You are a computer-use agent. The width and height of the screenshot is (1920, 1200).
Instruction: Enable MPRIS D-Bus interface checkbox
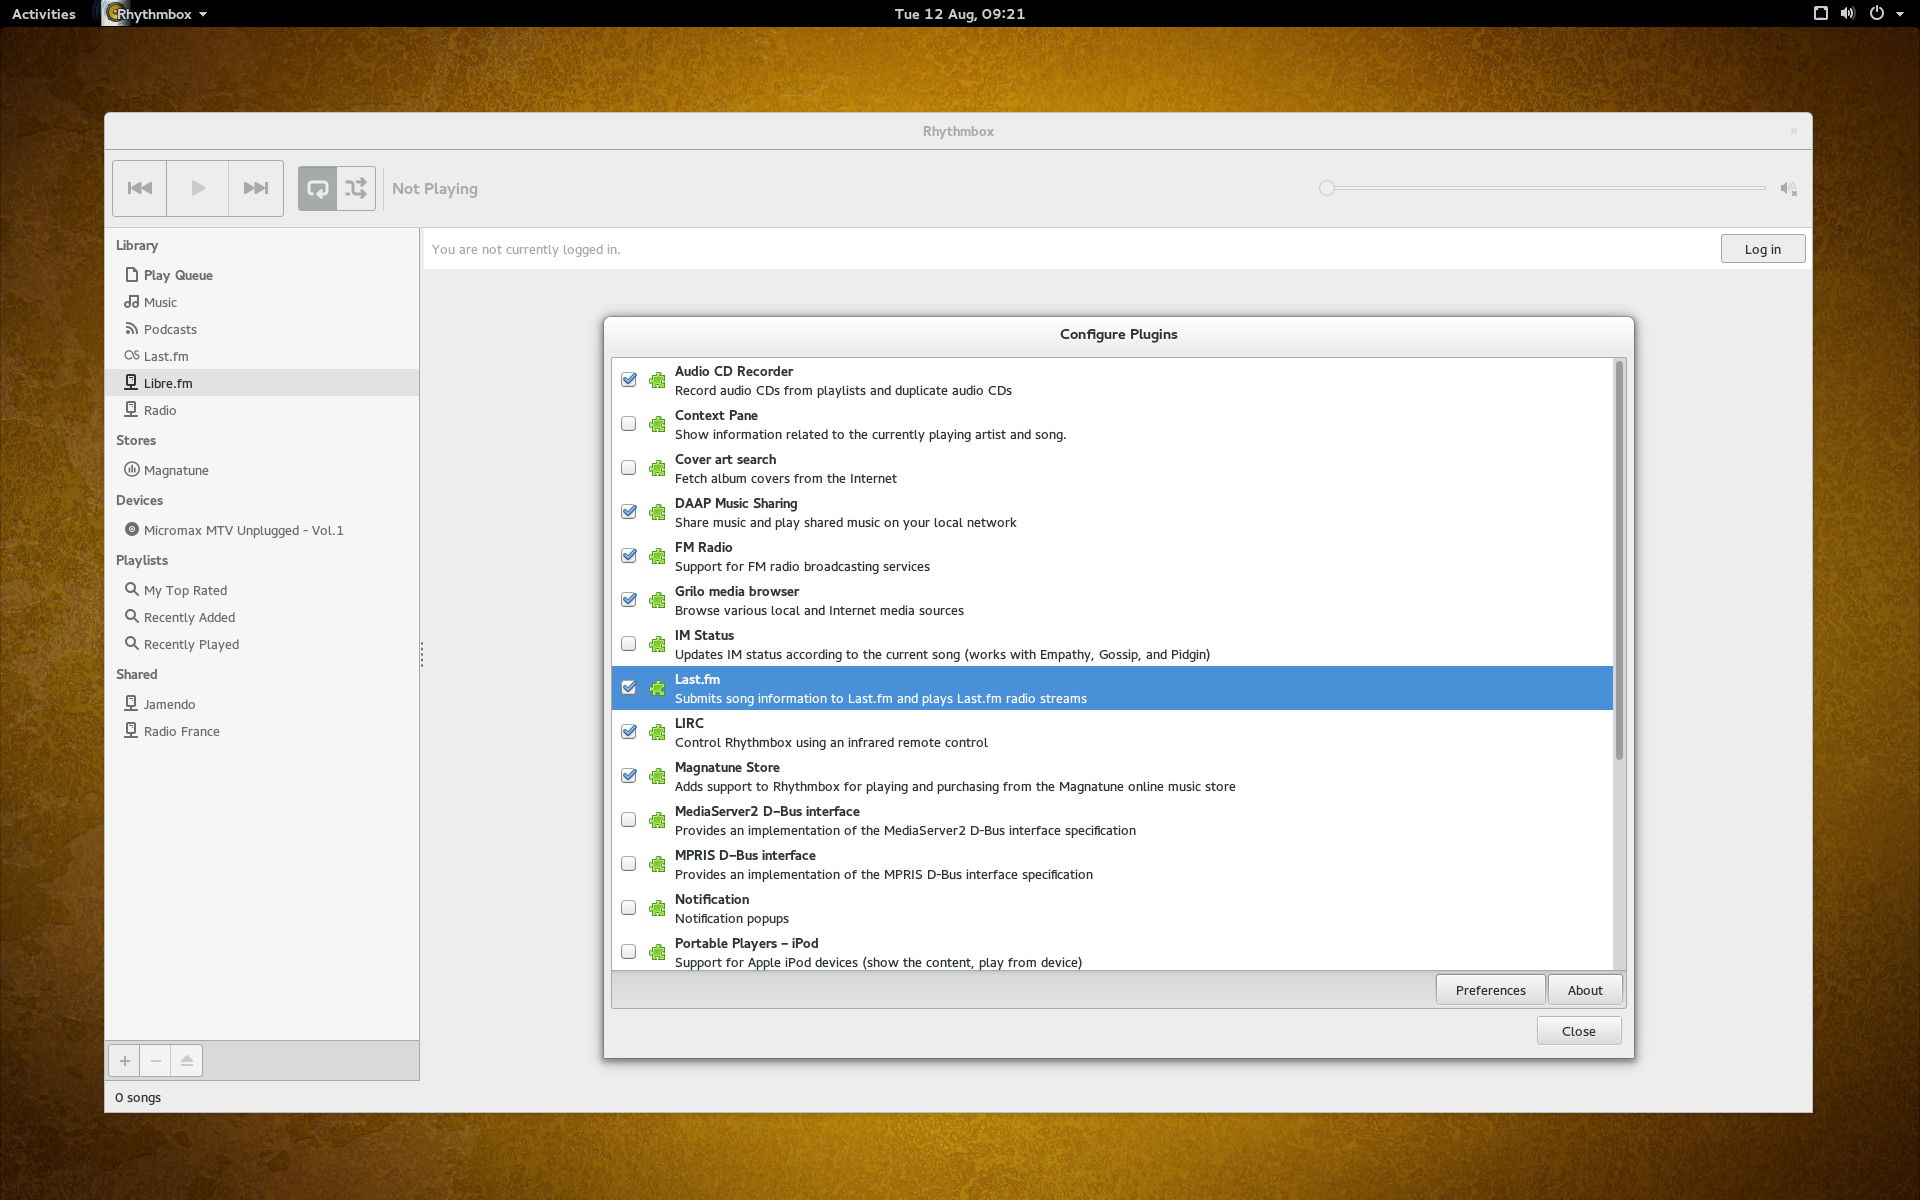629,864
